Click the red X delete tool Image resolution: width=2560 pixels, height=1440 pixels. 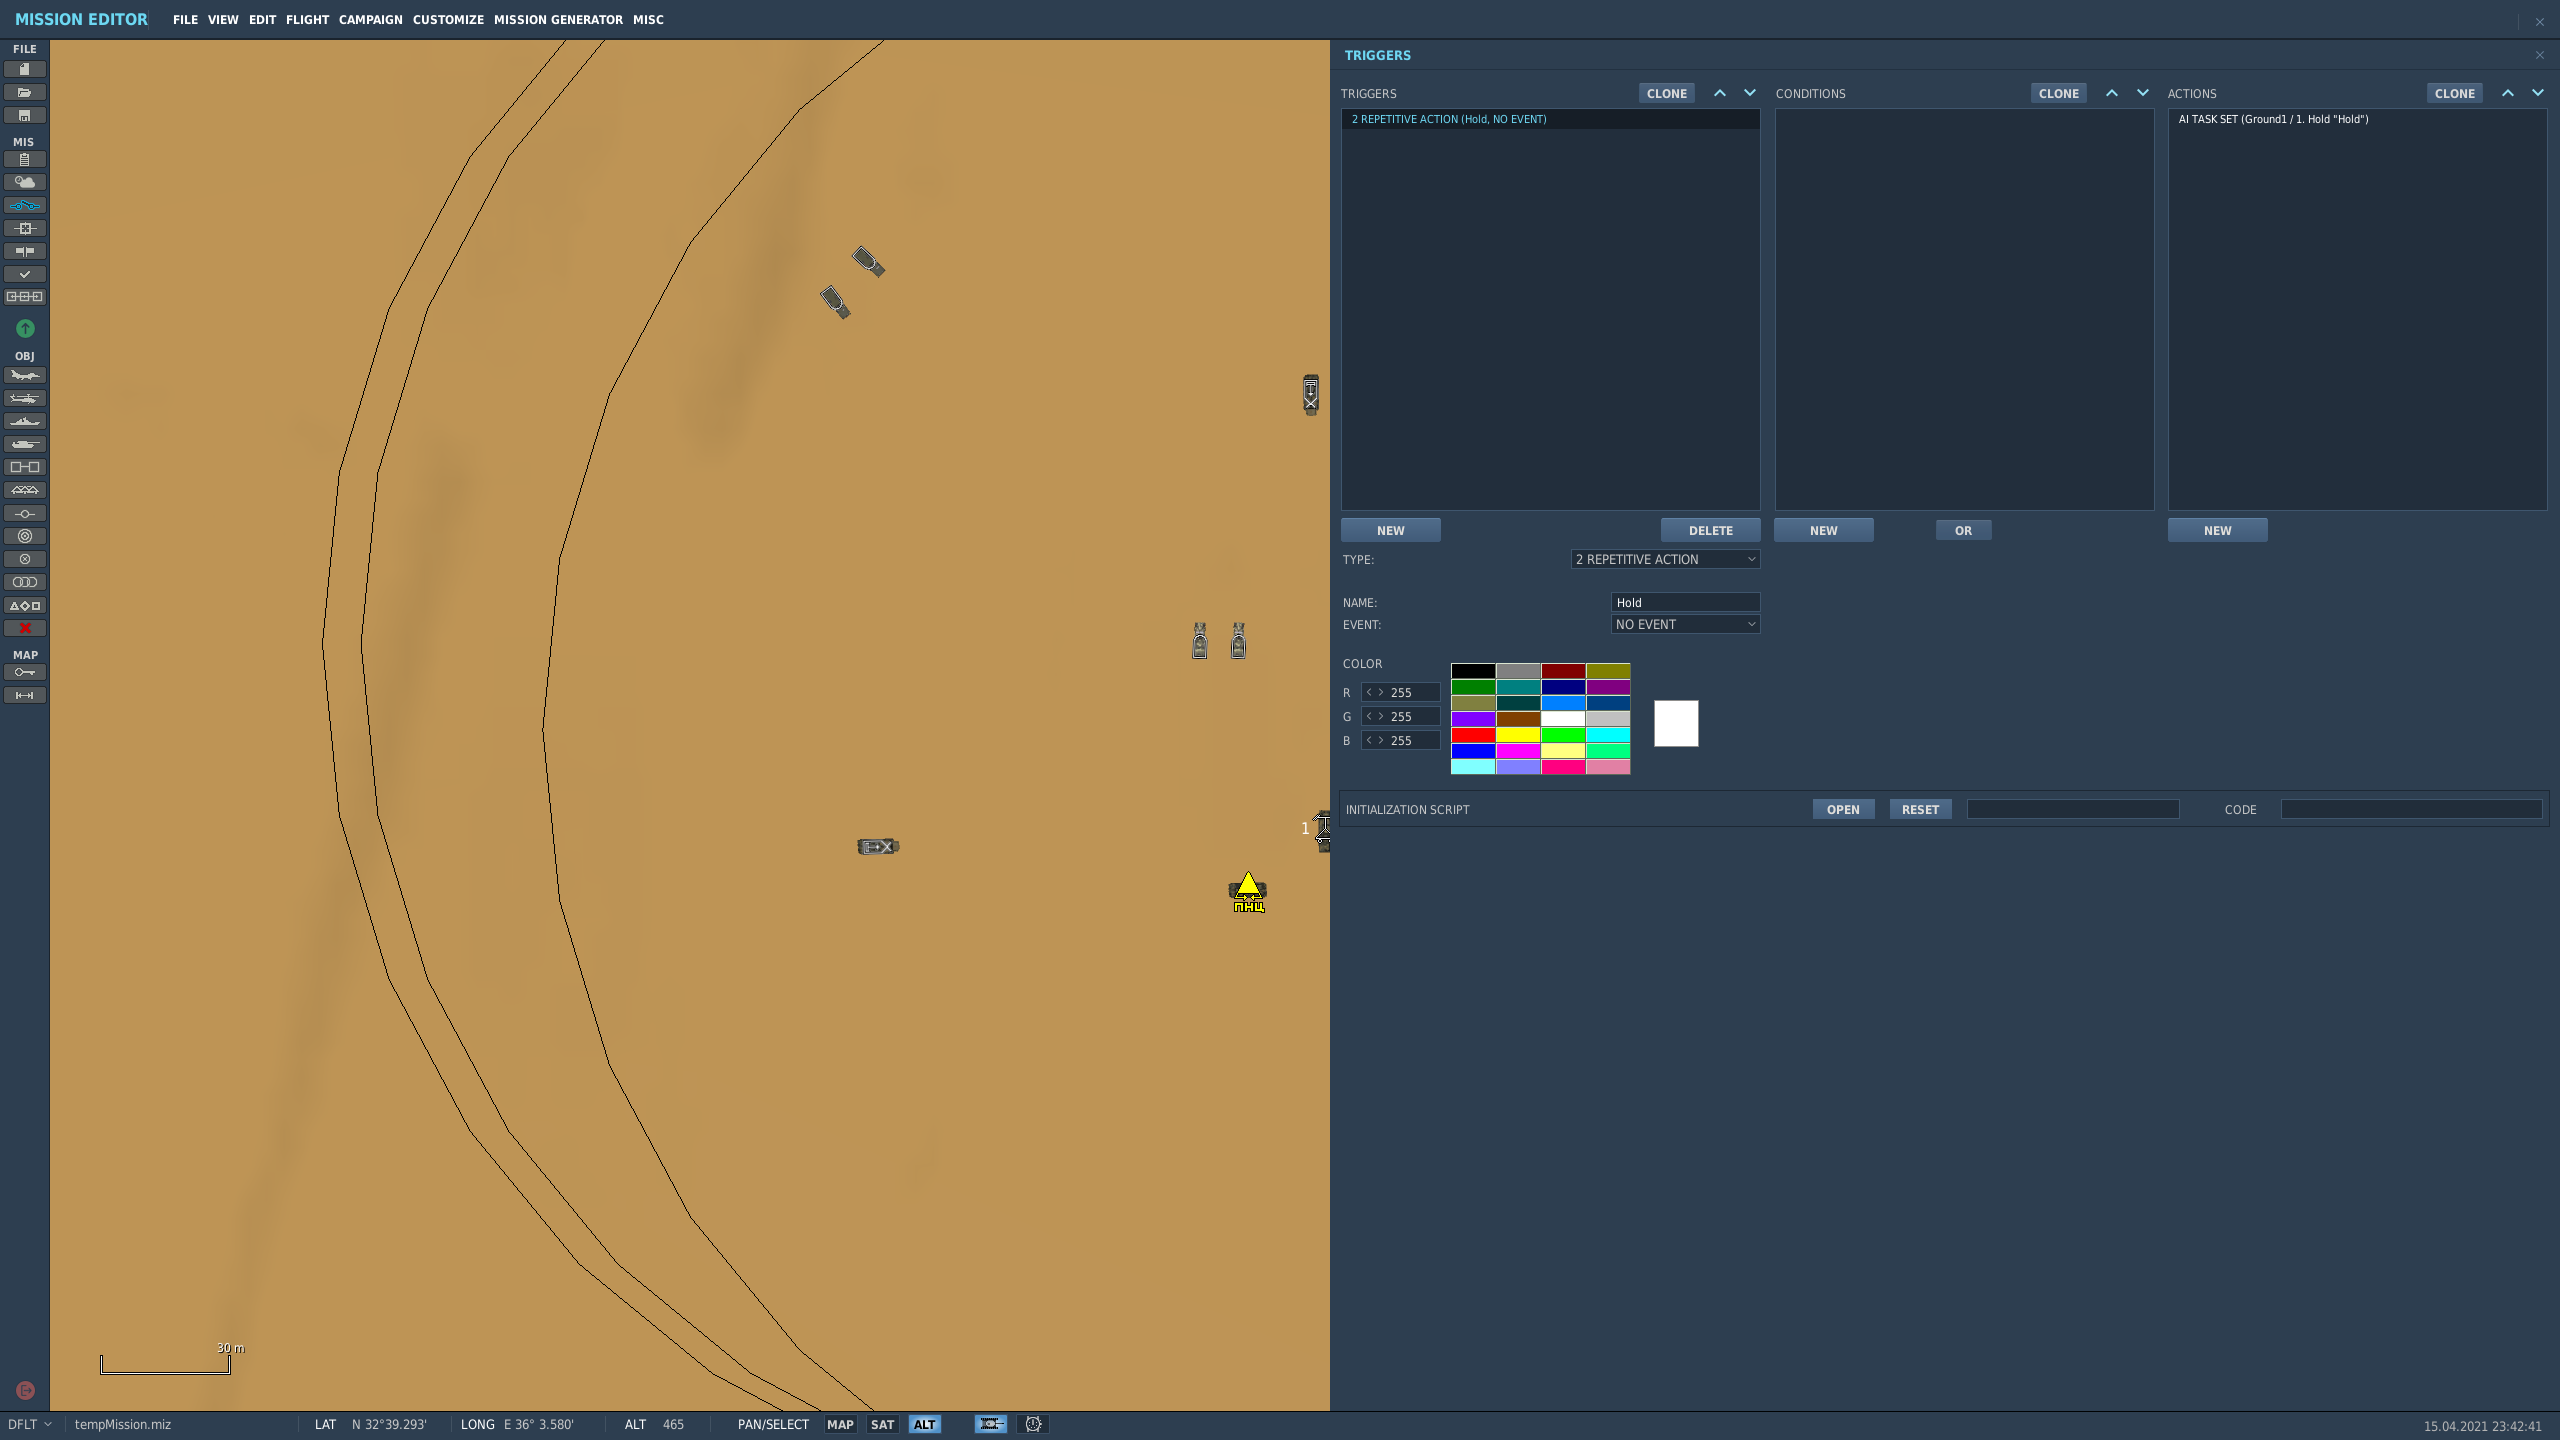[25, 628]
